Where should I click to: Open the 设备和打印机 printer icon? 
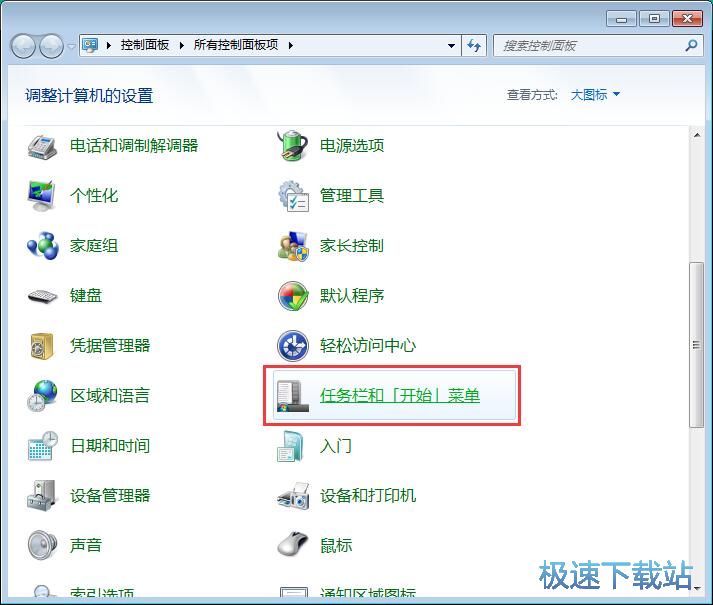pyautogui.click(x=293, y=496)
